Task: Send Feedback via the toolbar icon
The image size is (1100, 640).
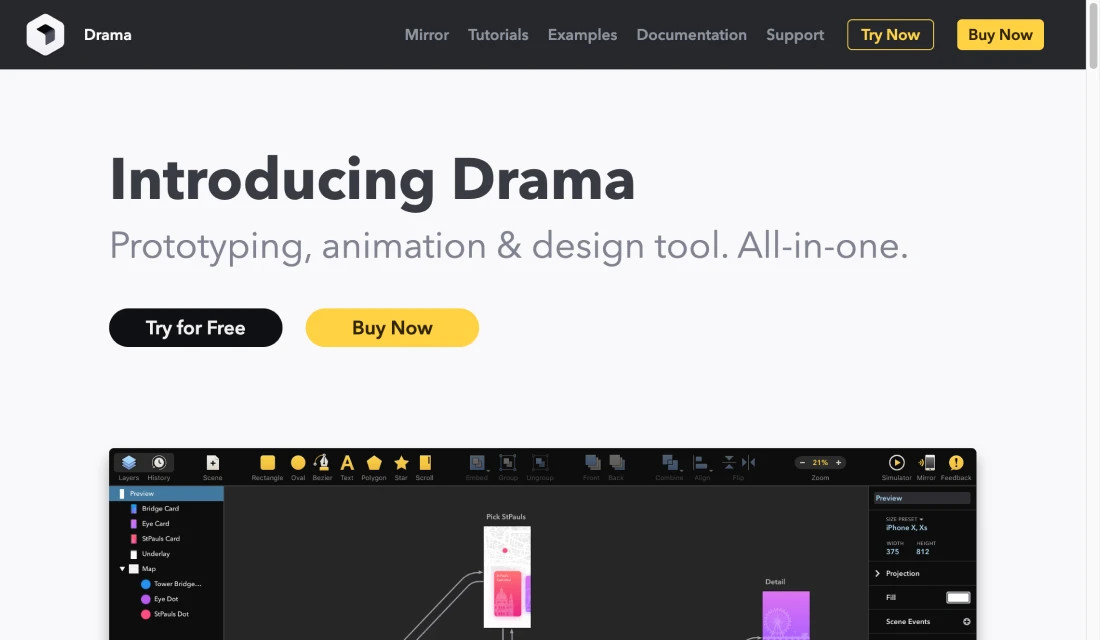Action: click(955, 463)
